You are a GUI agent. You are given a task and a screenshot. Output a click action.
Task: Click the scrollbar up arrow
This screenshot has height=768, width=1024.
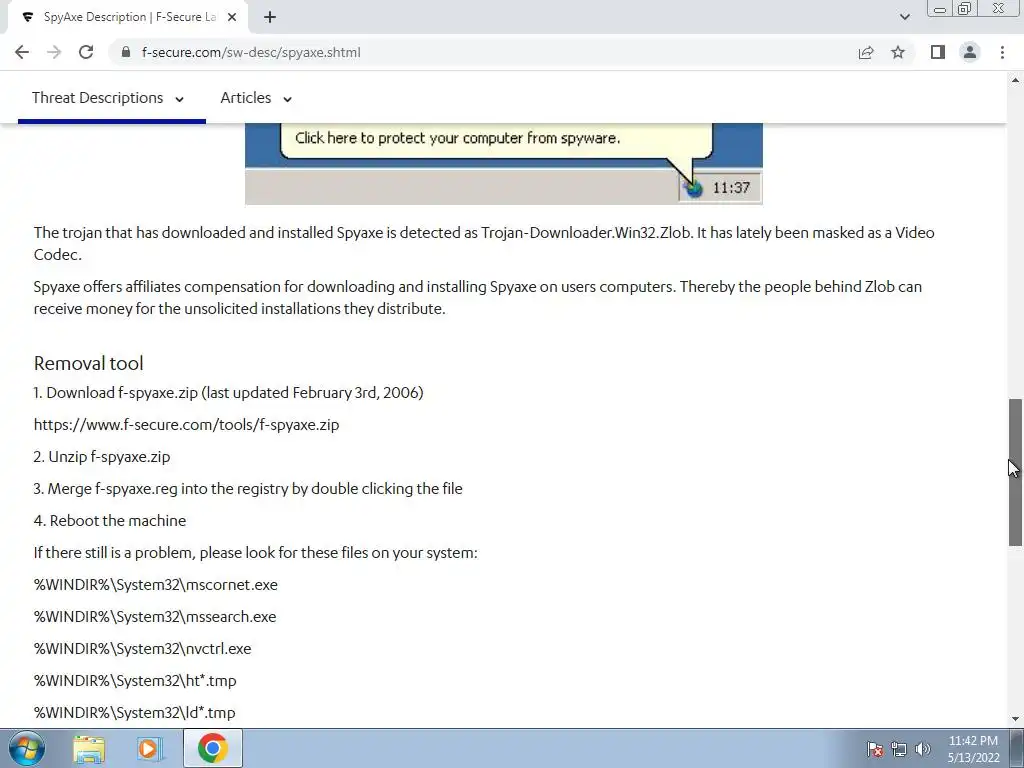(x=1016, y=80)
